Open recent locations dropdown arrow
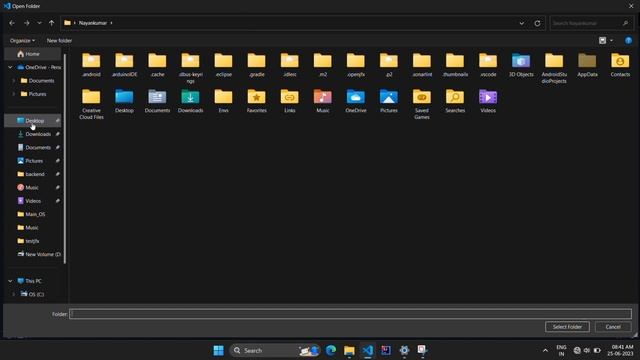Screen dimensions: 640x360 [39, 23]
